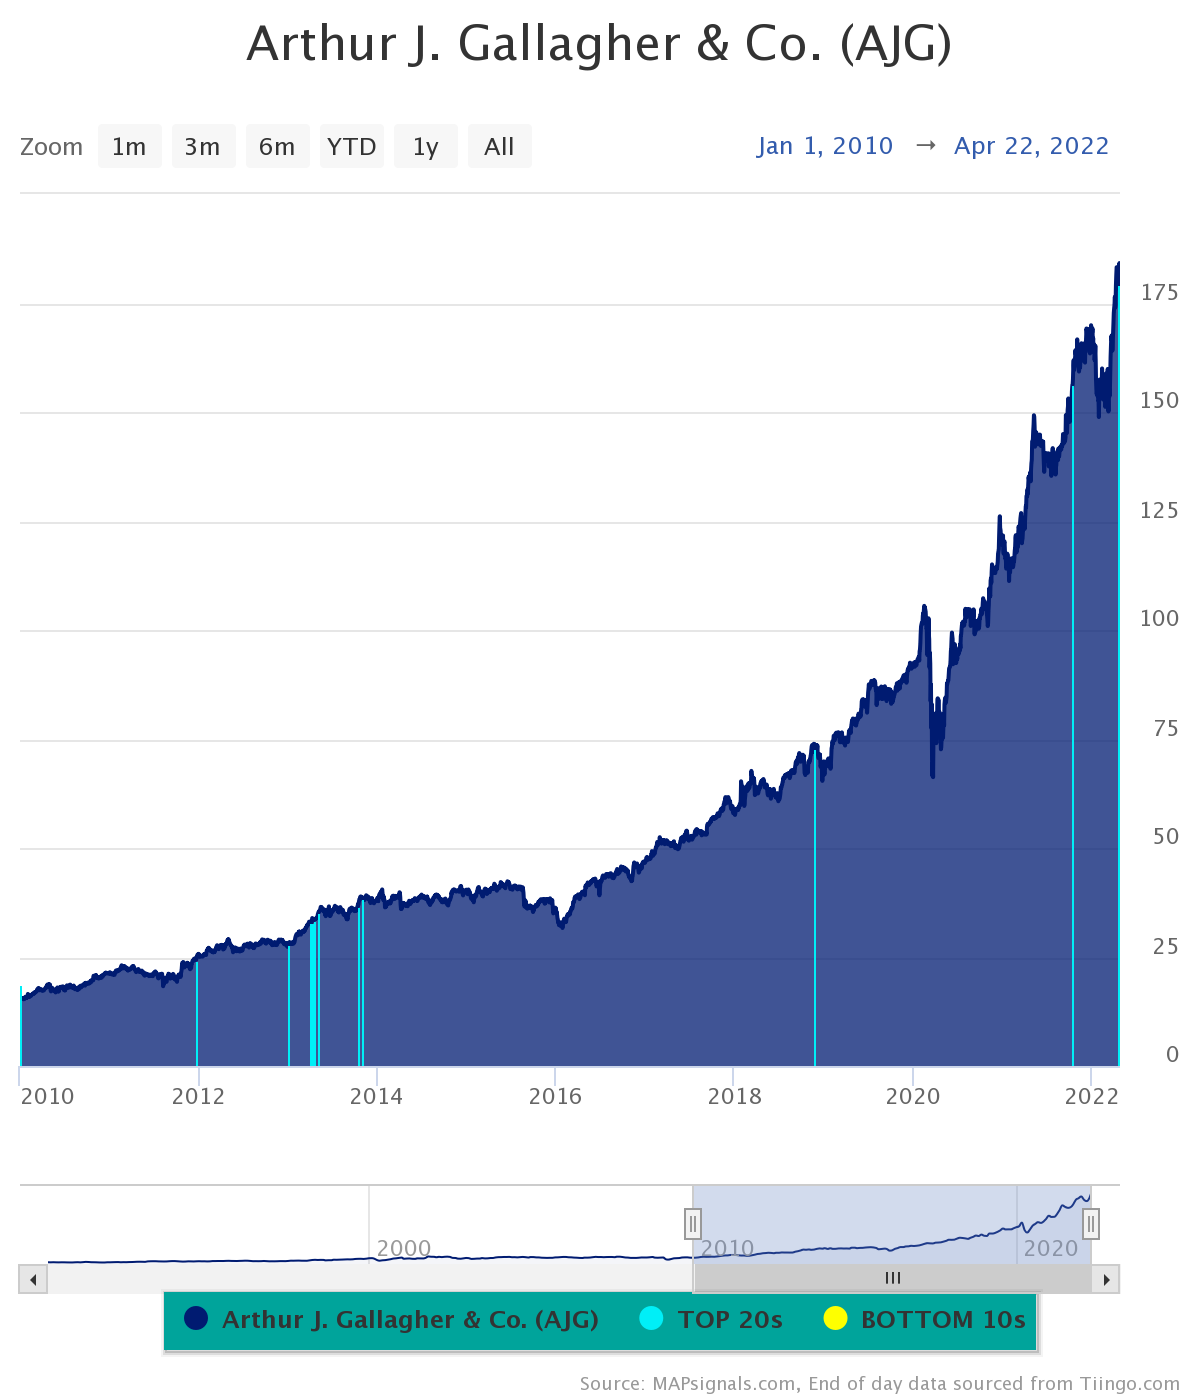This screenshot has height=1400, width=1200.
Task: Click the 2012 x-axis label
Action: click(198, 1096)
